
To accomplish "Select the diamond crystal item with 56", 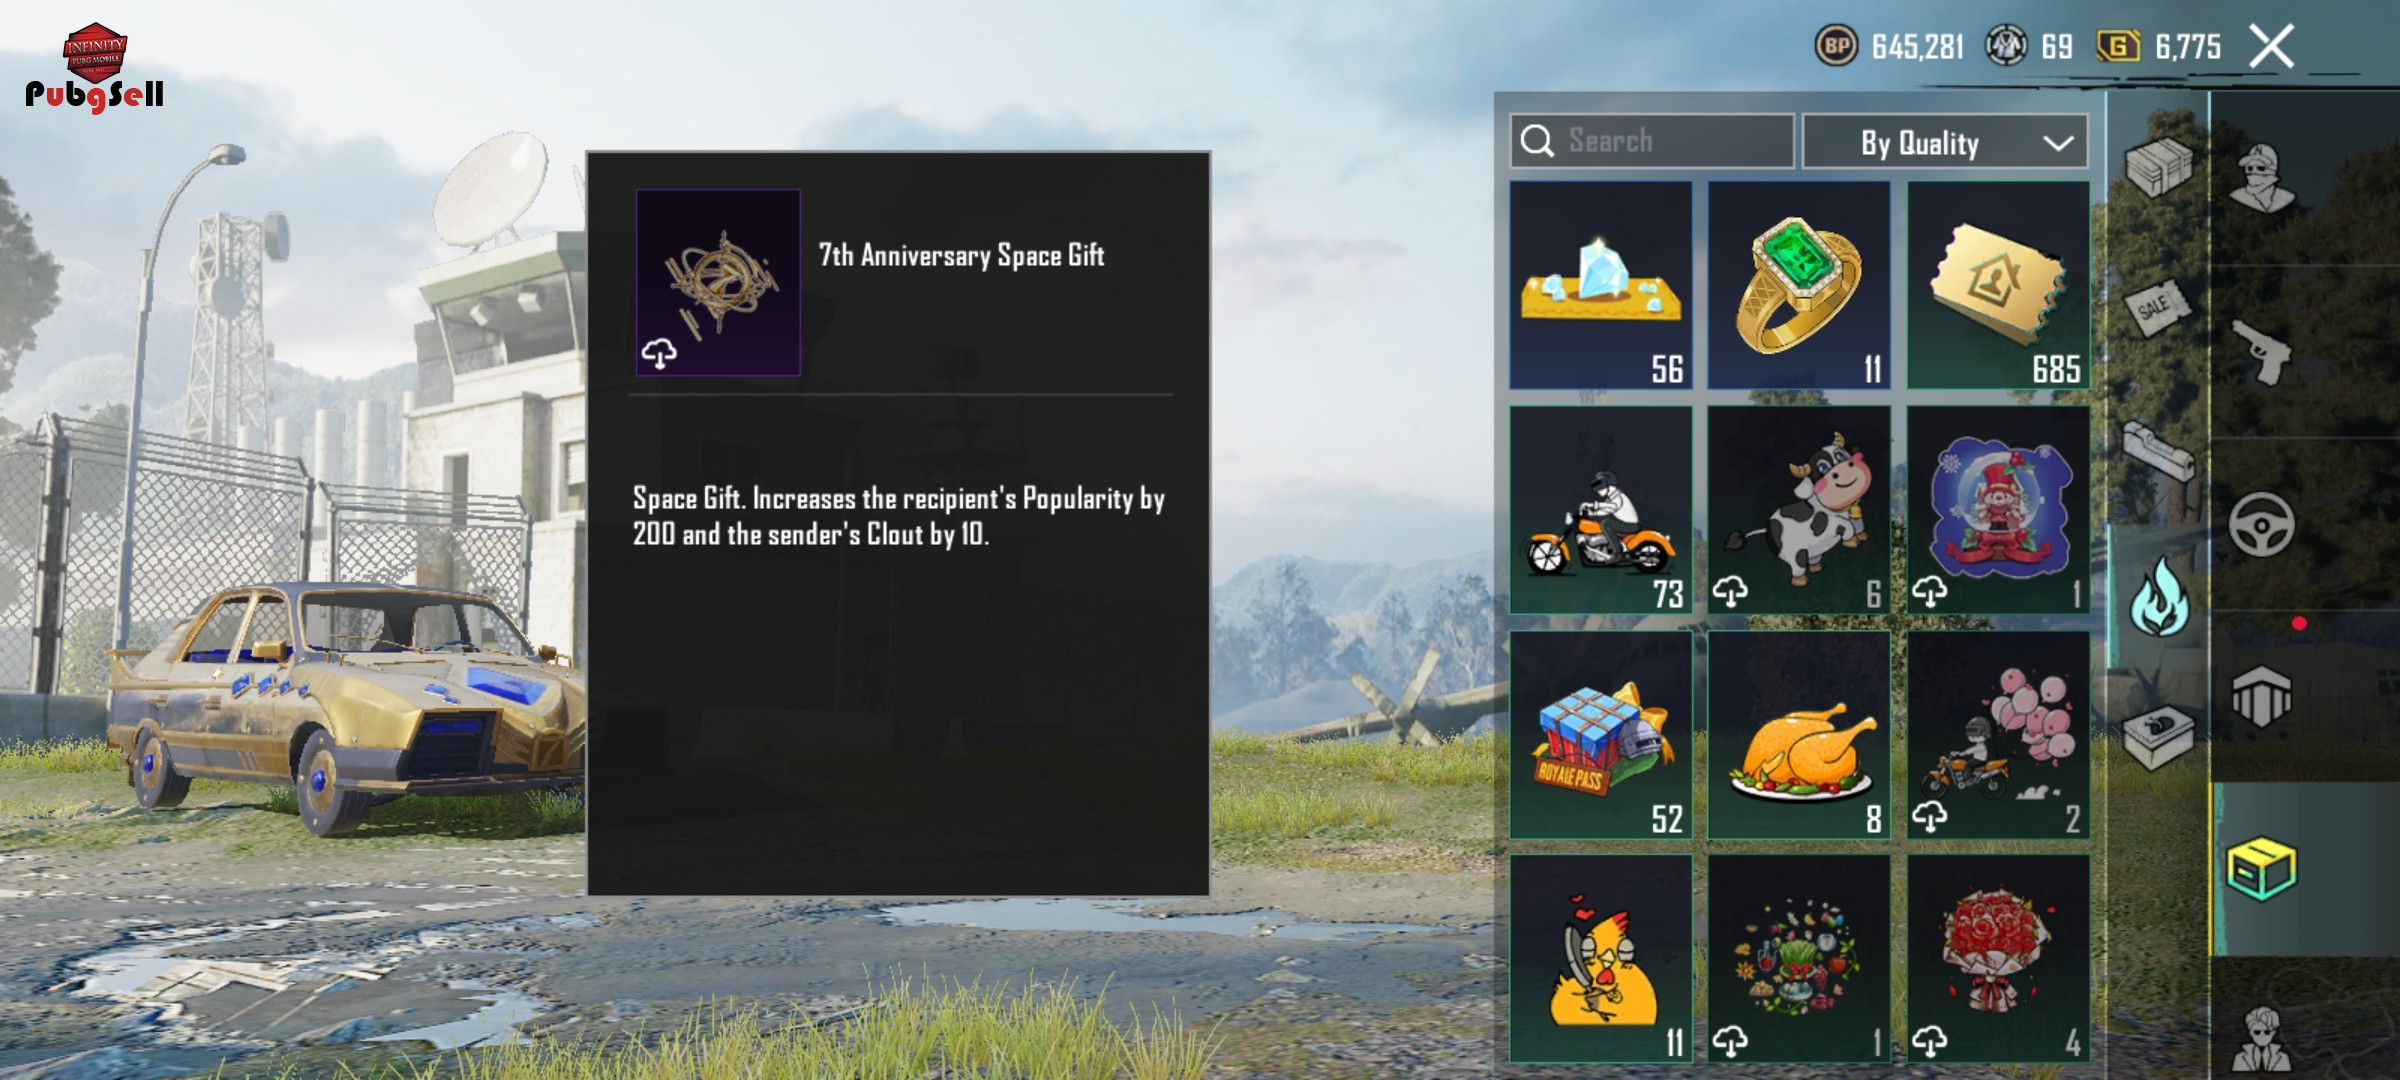I will point(1600,285).
